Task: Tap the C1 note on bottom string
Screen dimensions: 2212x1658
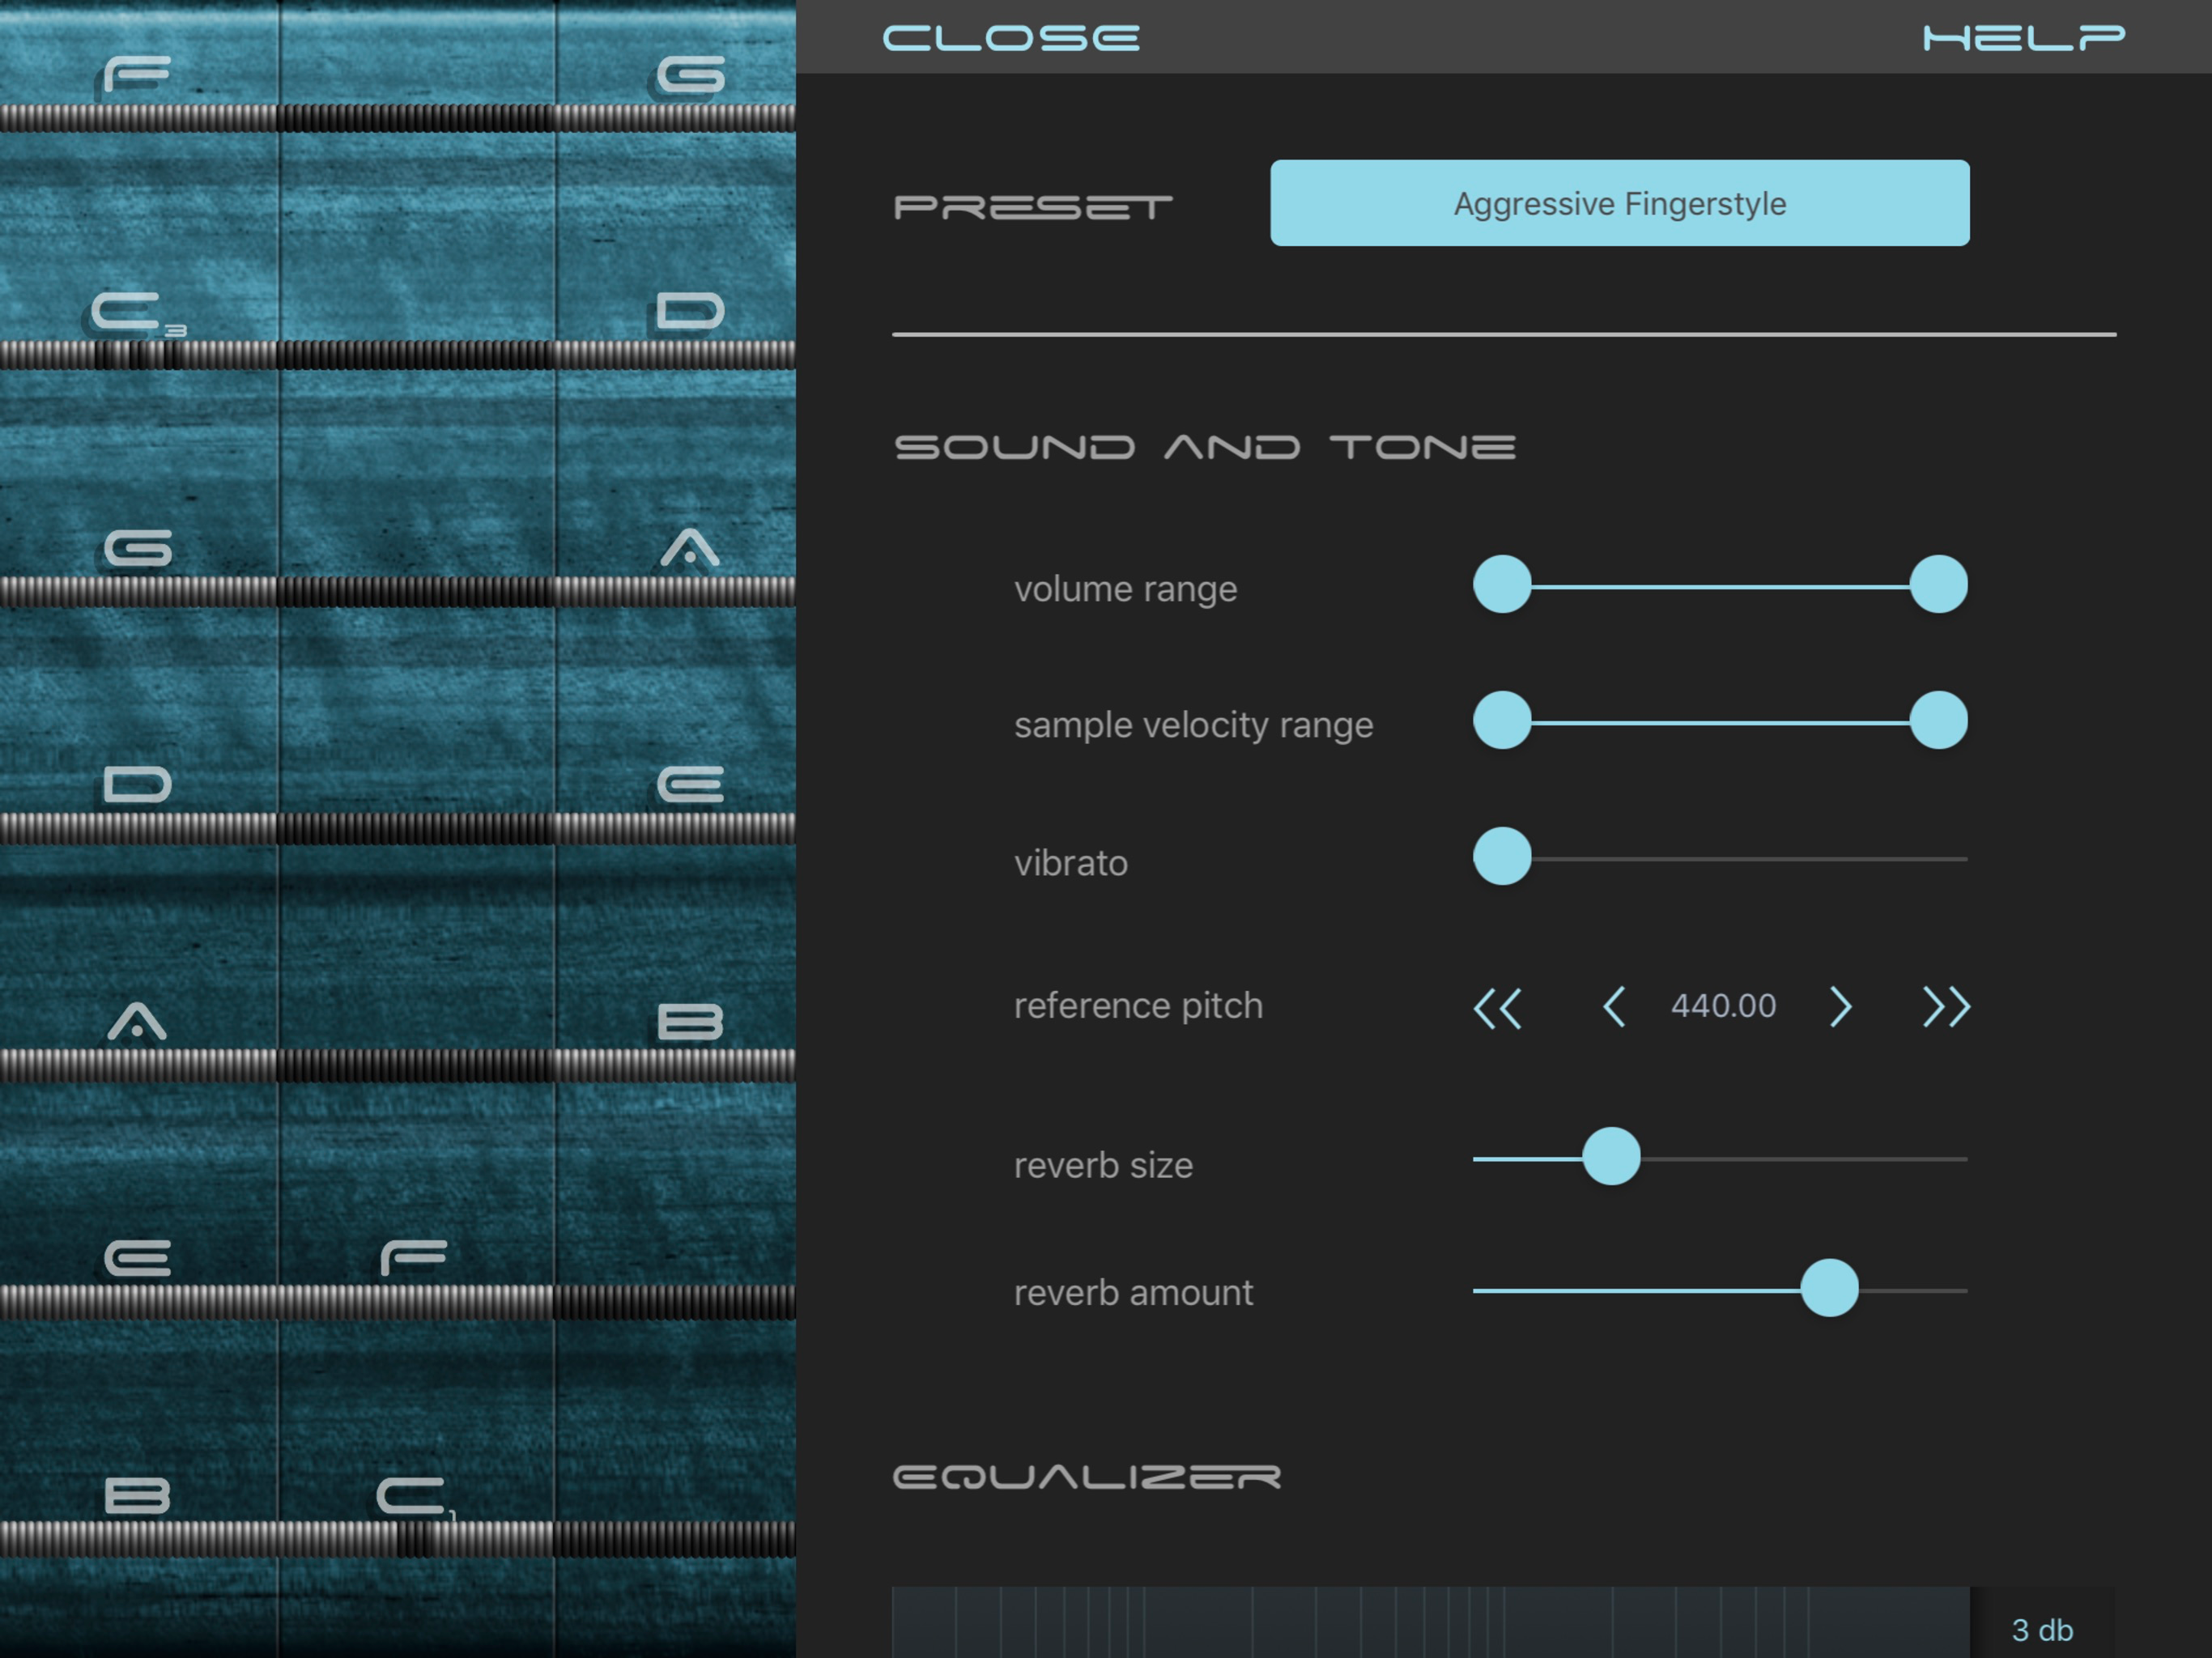Action: [x=416, y=1498]
